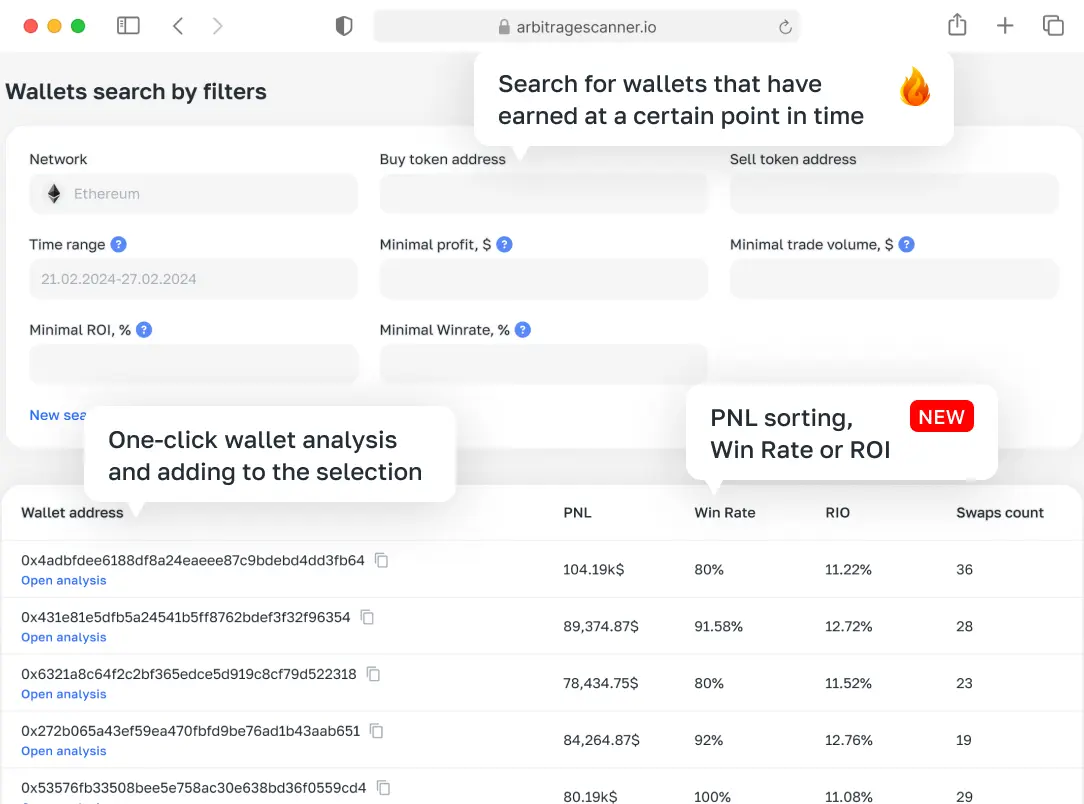Go back using the browser back arrow
Image resolution: width=1084 pixels, height=804 pixels.
(178, 26)
